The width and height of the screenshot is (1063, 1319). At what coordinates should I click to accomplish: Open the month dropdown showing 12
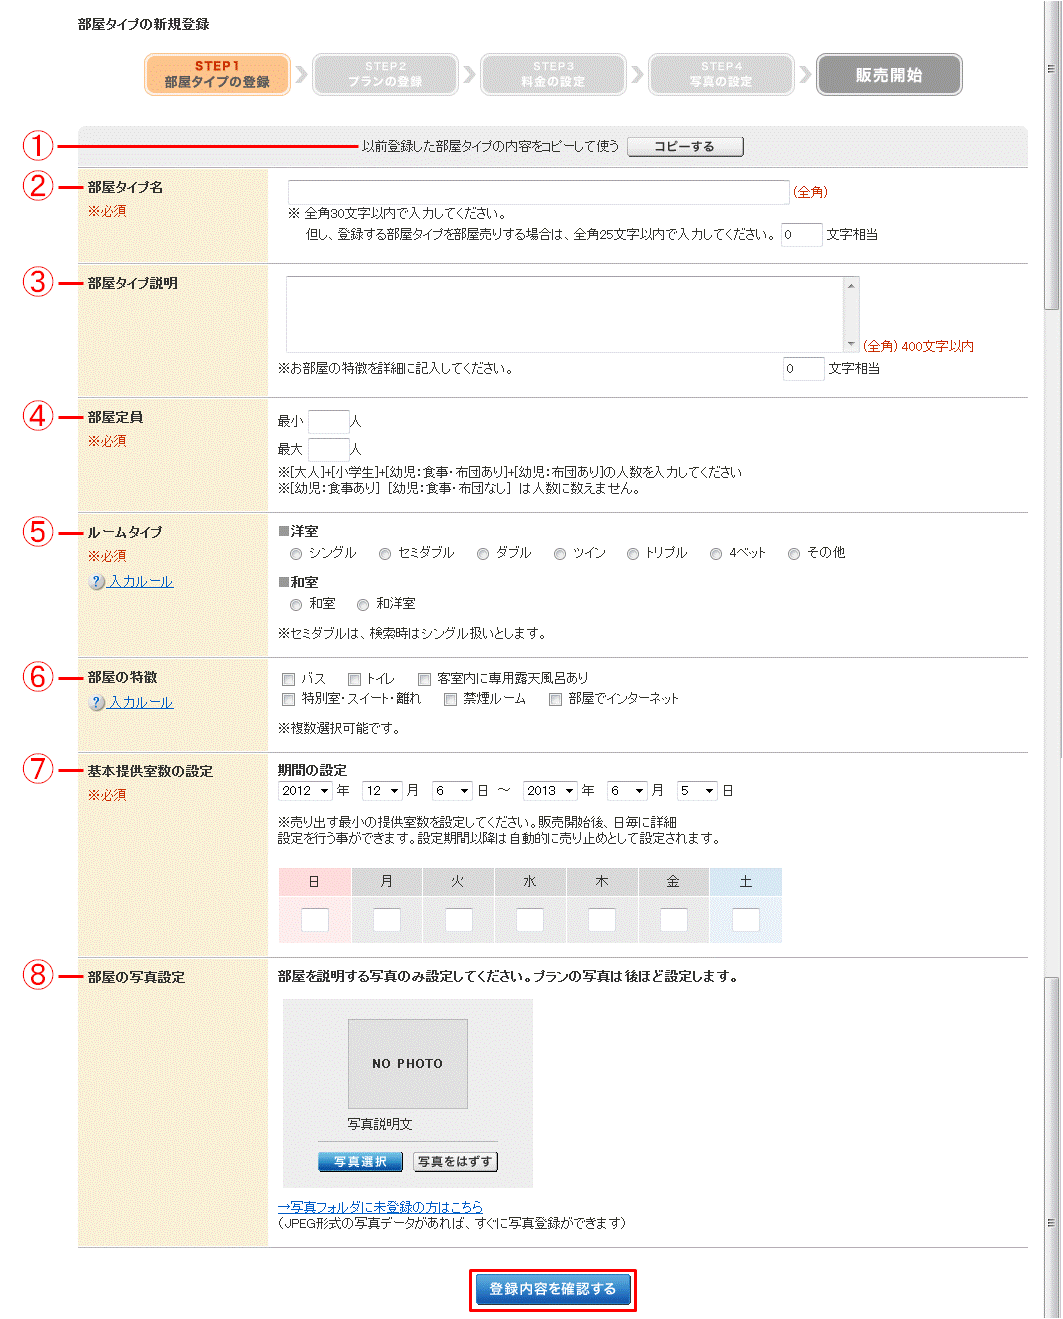[x=382, y=790]
